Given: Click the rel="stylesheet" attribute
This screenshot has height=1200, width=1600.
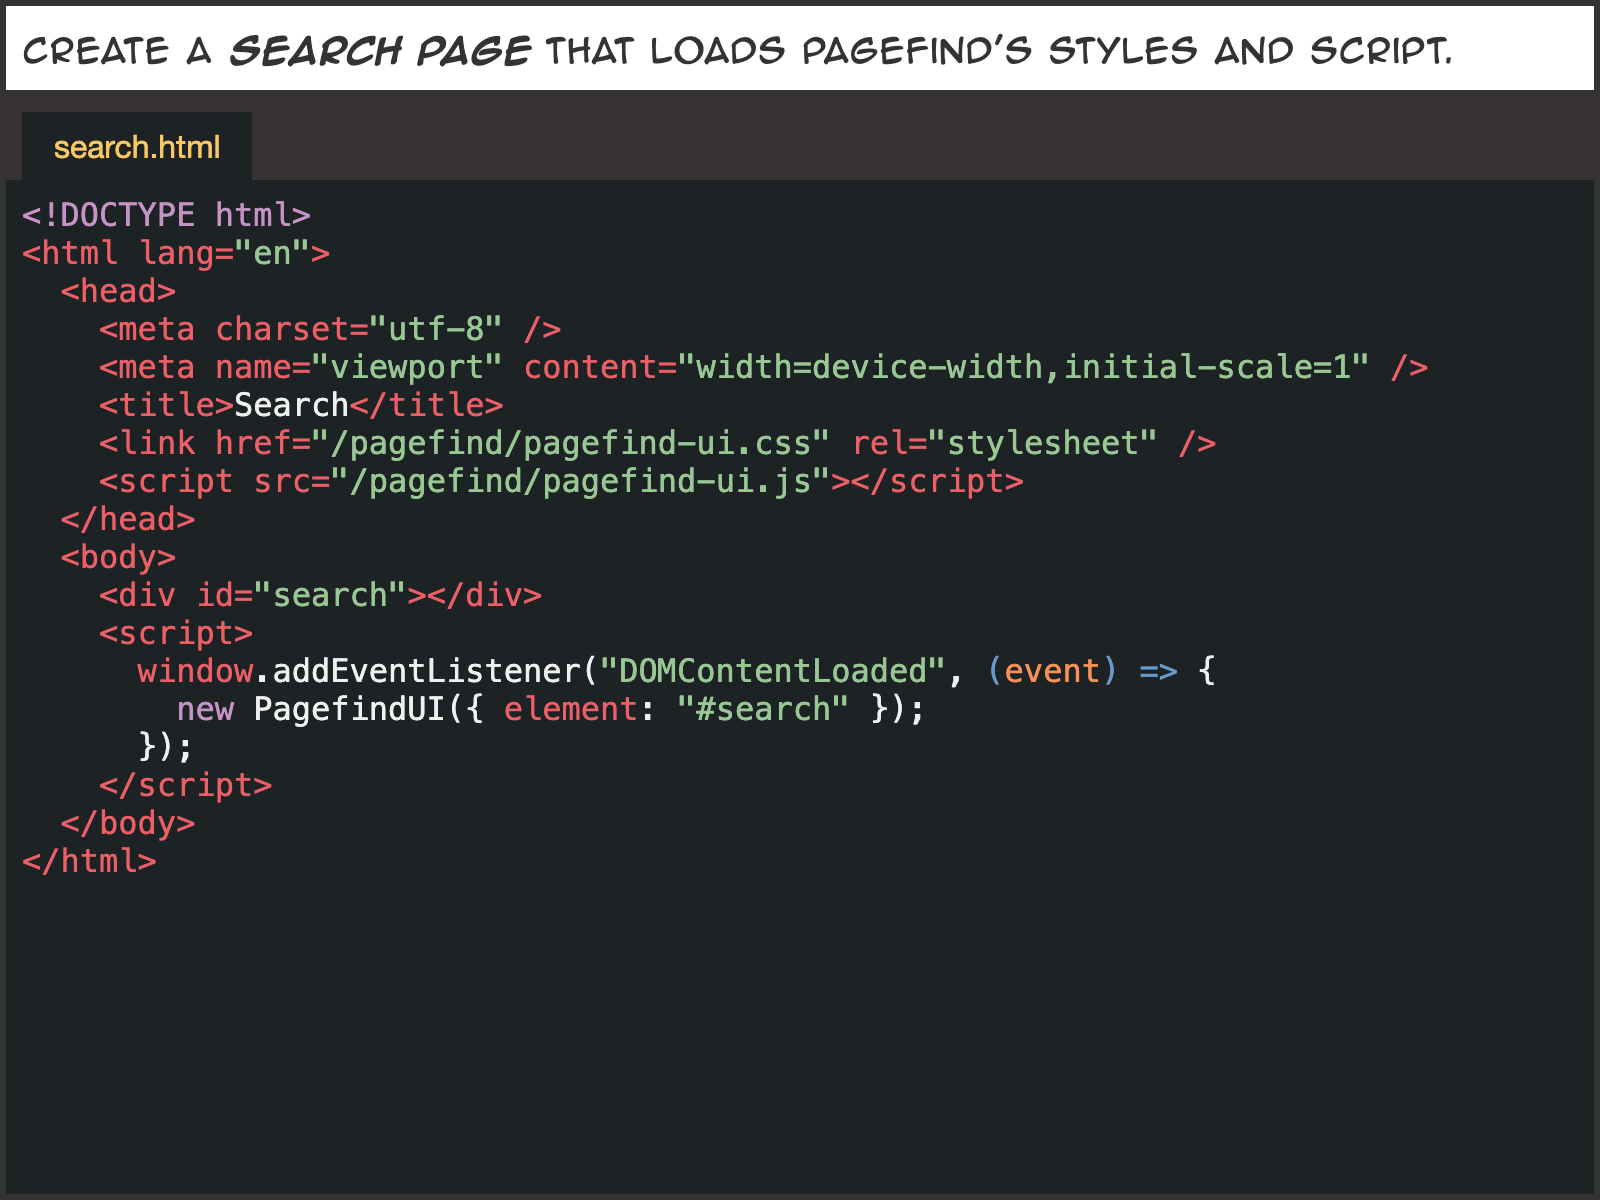Looking at the screenshot, I should tap(1004, 443).
